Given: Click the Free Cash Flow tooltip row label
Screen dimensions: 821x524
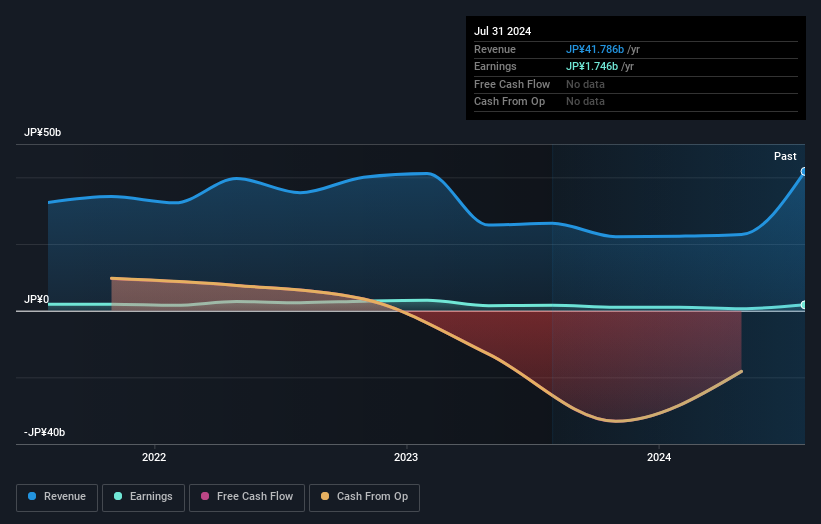Looking at the screenshot, I should [512, 84].
